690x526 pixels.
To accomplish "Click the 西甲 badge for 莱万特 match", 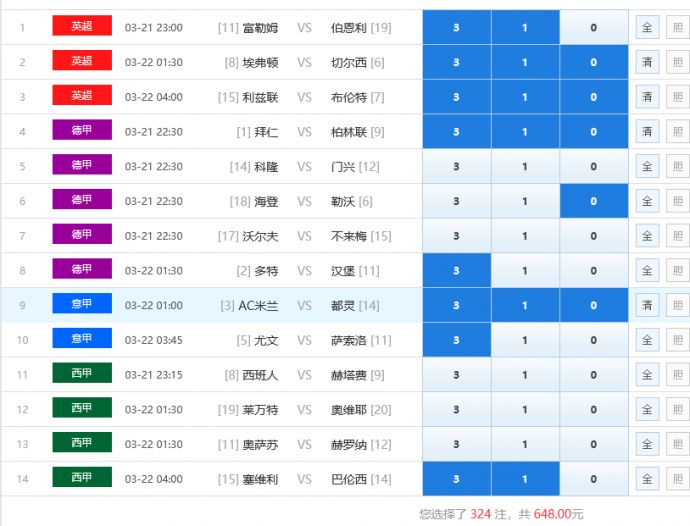I will click(82, 408).
